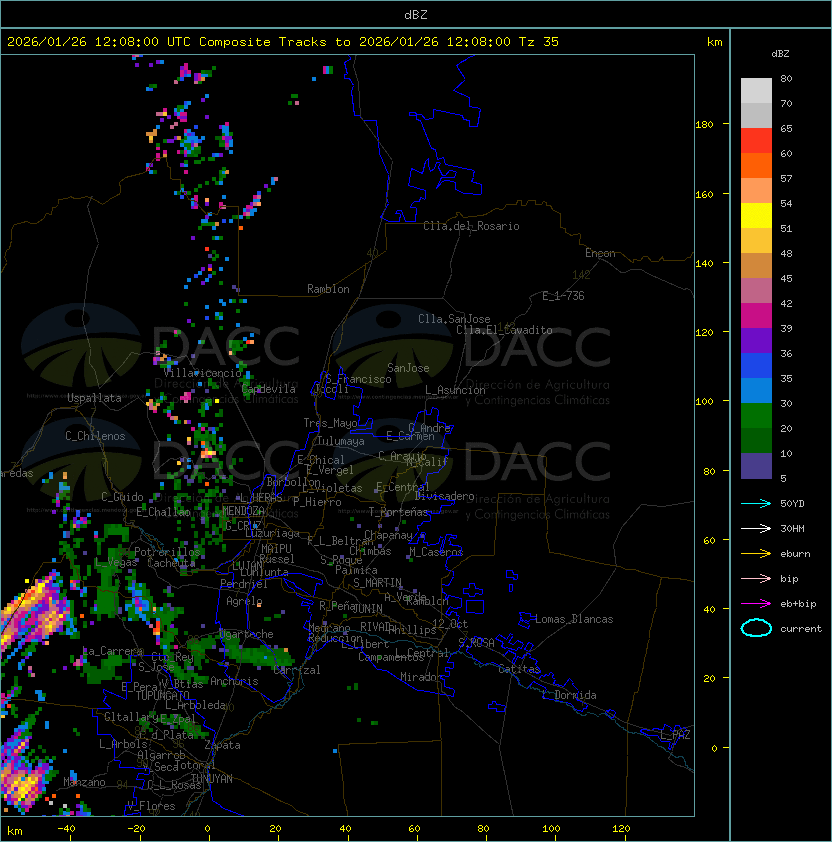Select the yellow eburn arrow legend entry
Viewport: 832px width, 842px height.
coord(756,554)
